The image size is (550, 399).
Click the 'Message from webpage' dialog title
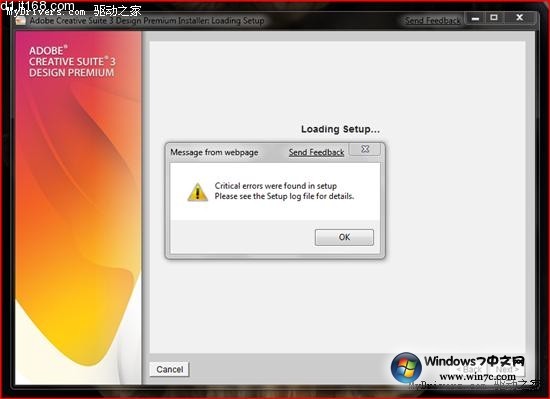(214, 153)
